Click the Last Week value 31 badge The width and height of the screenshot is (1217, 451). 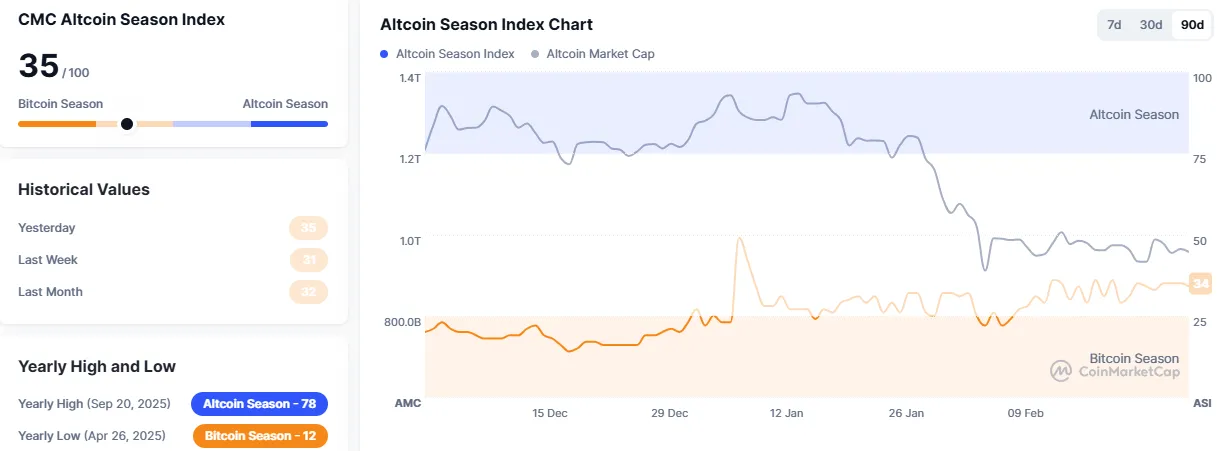tap(308, 260)
